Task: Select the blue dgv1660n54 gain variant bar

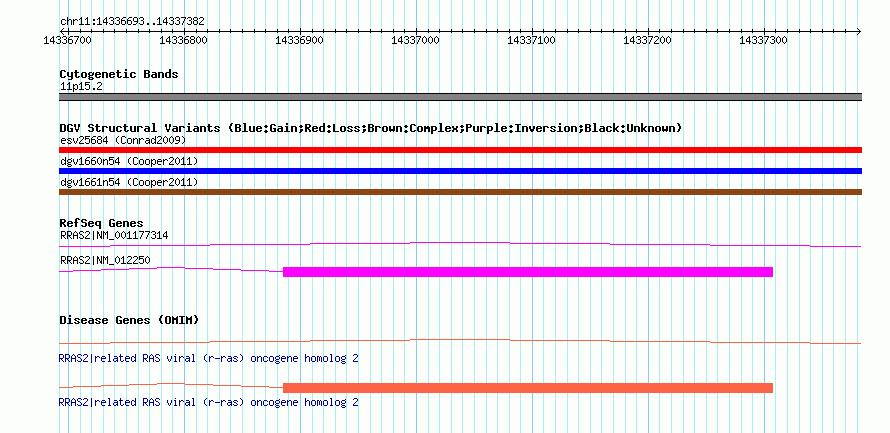Action: tap(460, 171)
